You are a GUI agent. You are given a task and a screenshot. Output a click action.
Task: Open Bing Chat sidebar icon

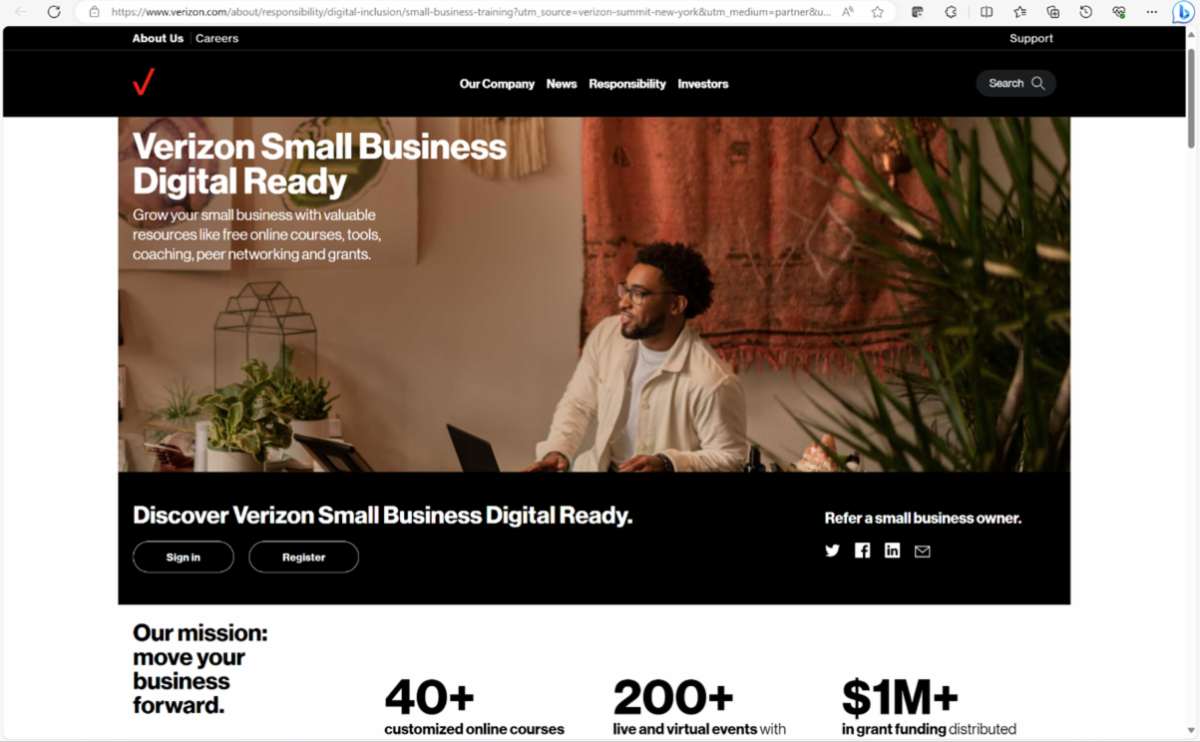(x=1183, y=12)
